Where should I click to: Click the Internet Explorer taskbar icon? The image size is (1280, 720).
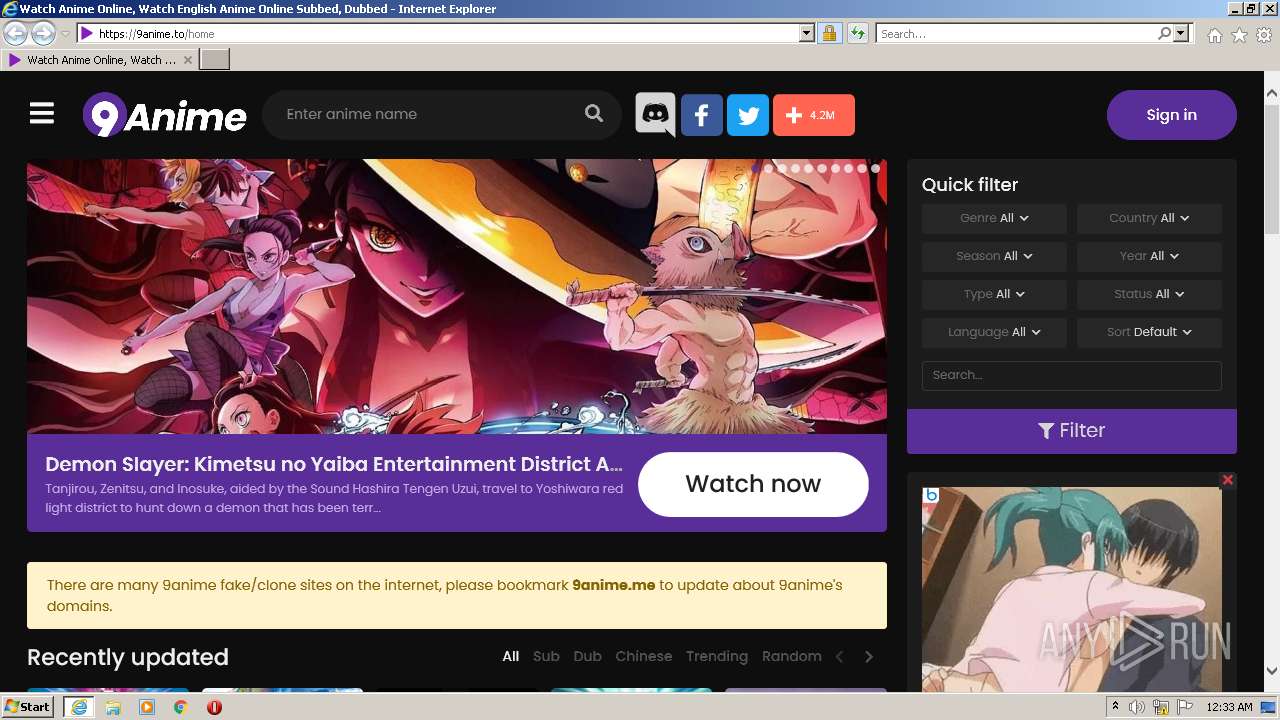tap(79, 707)
